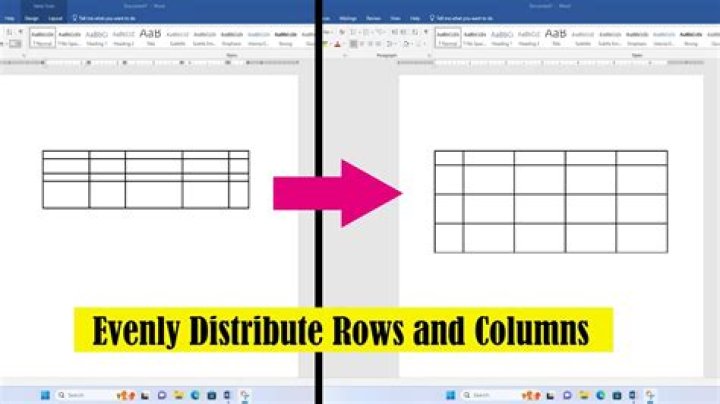Apply the Normal style in the left window
The width and height of the screenshot is (720, 404).
[x=42, y=38]
